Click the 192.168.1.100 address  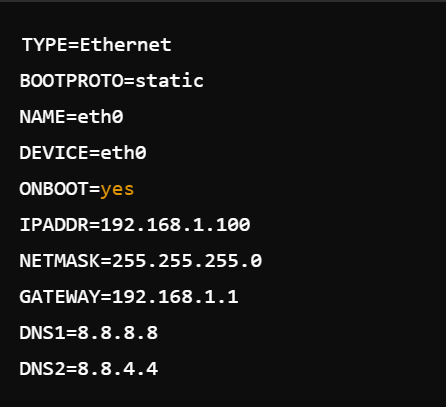click(x=175, y=225)
